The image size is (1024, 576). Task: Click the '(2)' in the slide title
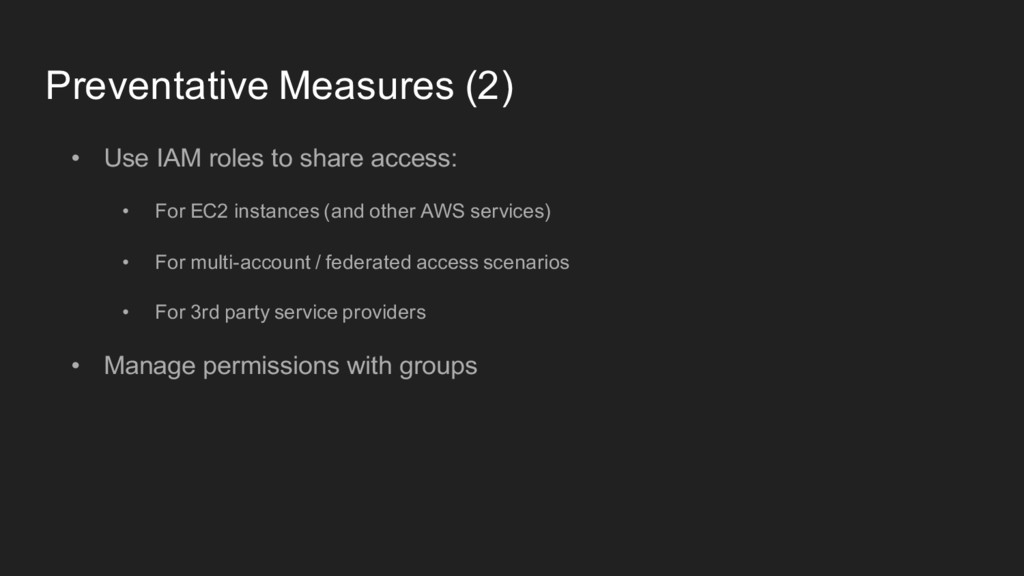pos(490,87)
